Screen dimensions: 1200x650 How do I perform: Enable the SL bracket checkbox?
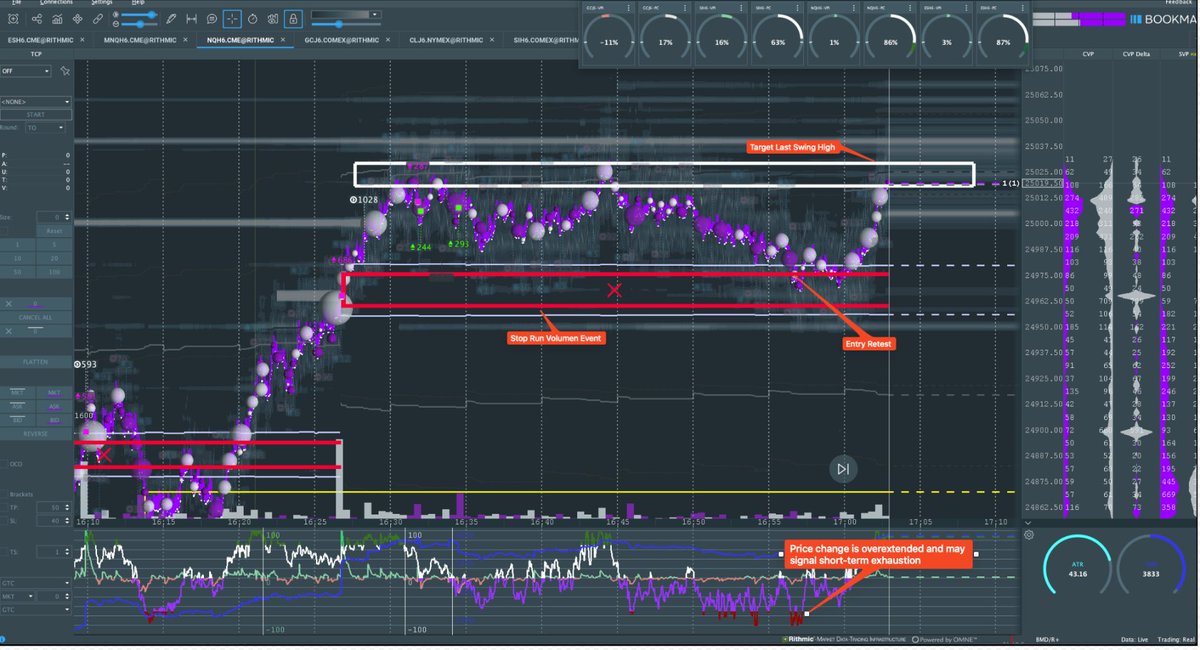[x=4, y=521]
